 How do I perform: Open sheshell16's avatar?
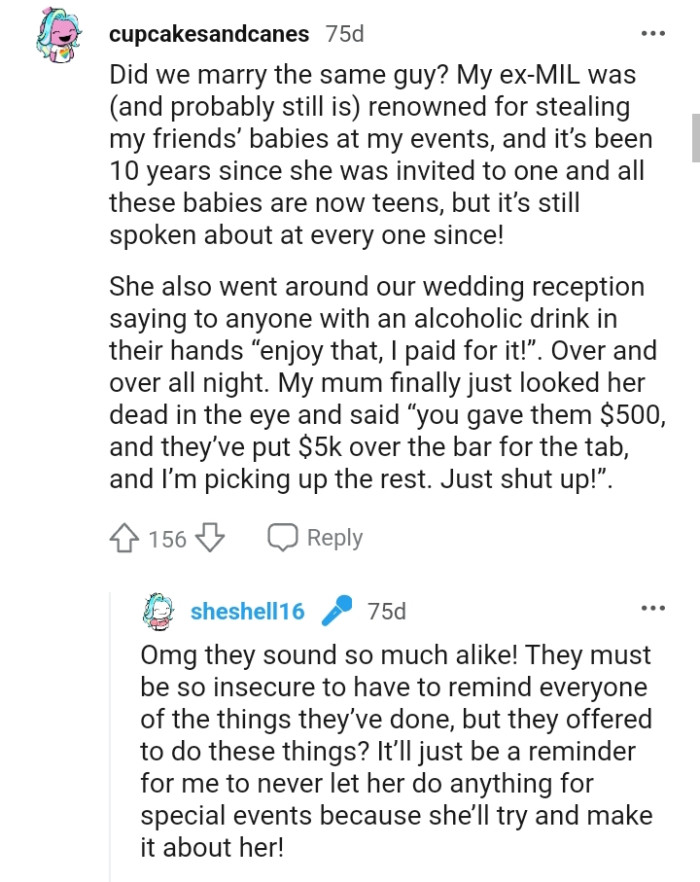[160, 611]
